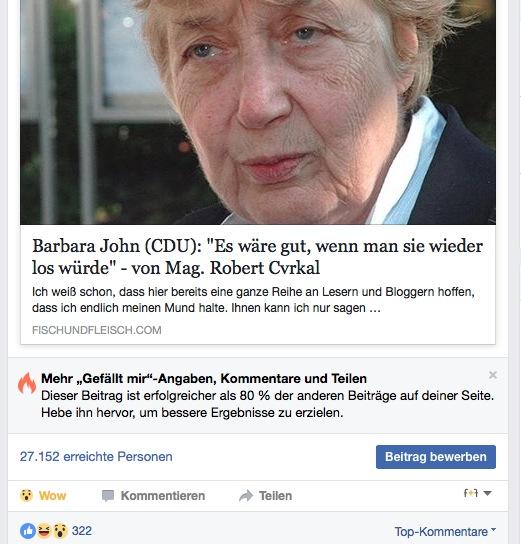
Task: Click the laughing Haha reaction icon
Action: click(x=44, y=531)
